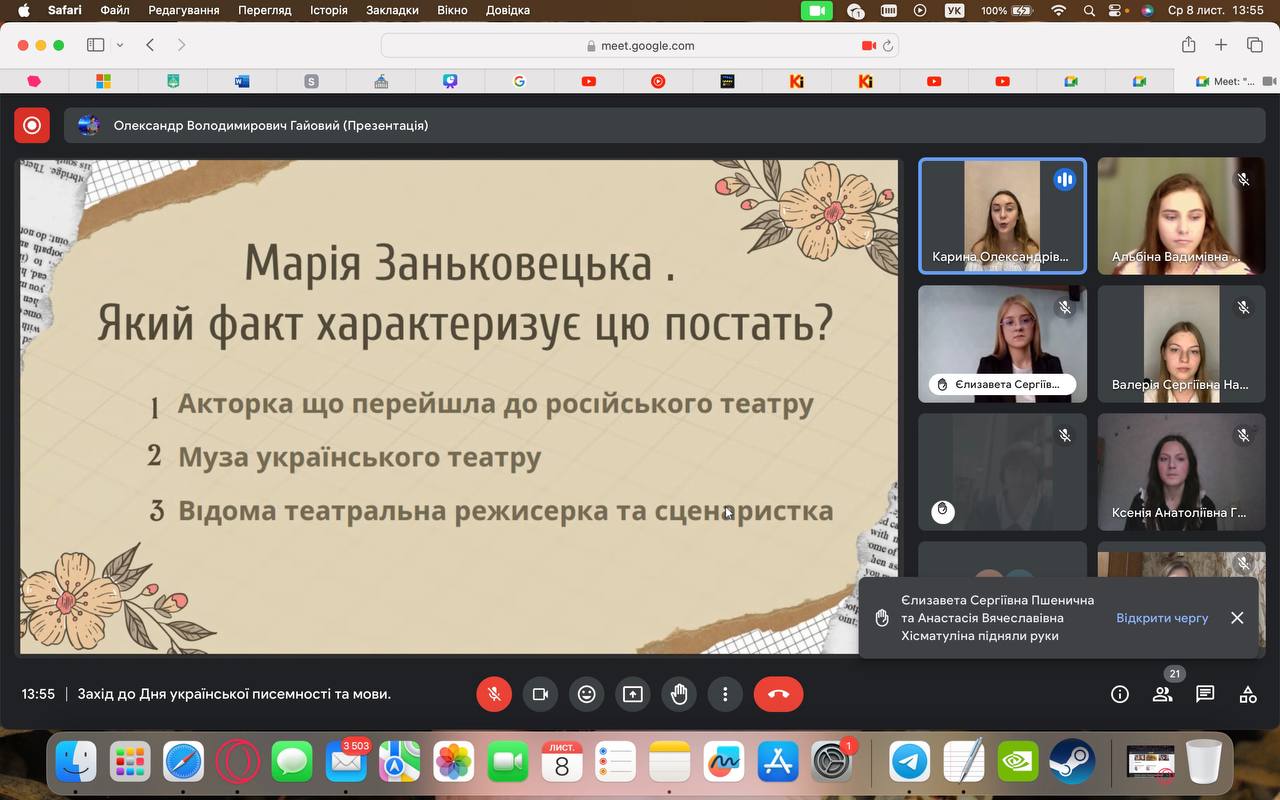Click the red recording indicator icon
The width and height of the screenshot is (1280, 800).
(32, 125)
